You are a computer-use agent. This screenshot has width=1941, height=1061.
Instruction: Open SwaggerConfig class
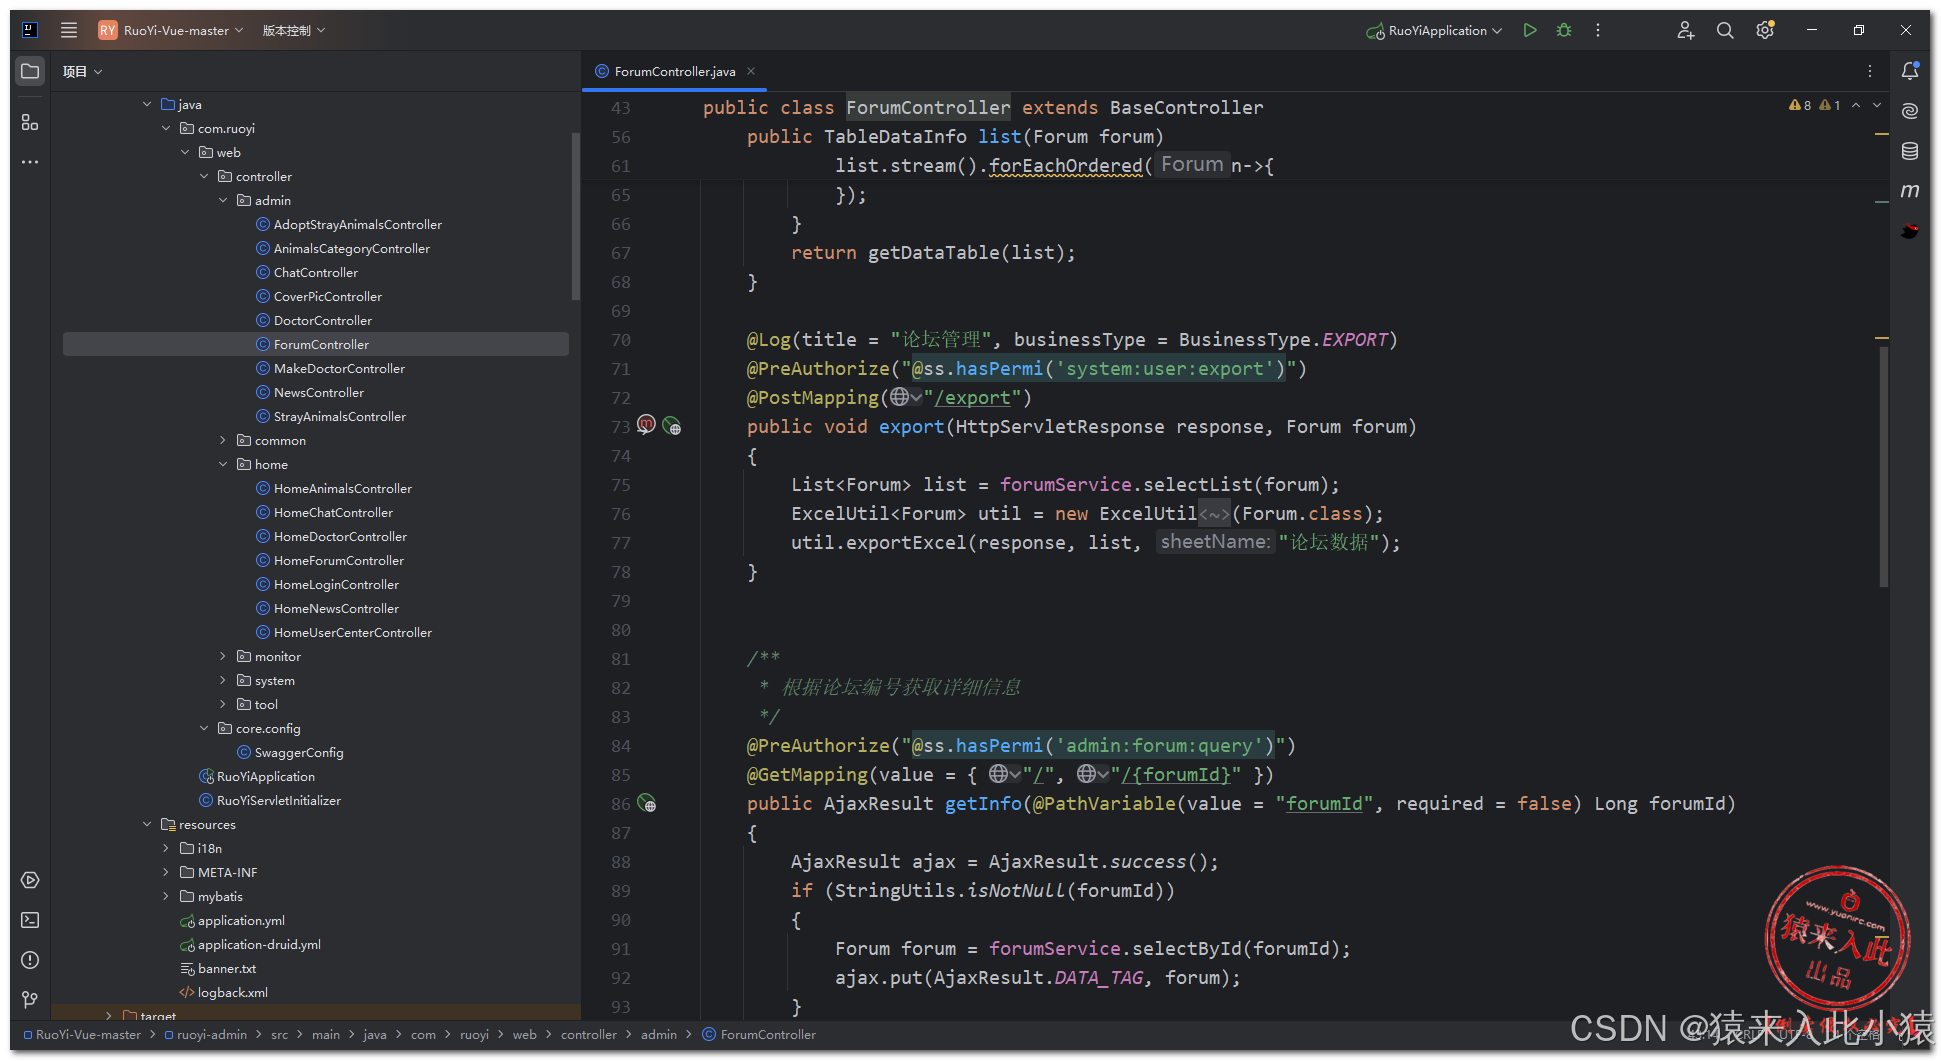298,752
